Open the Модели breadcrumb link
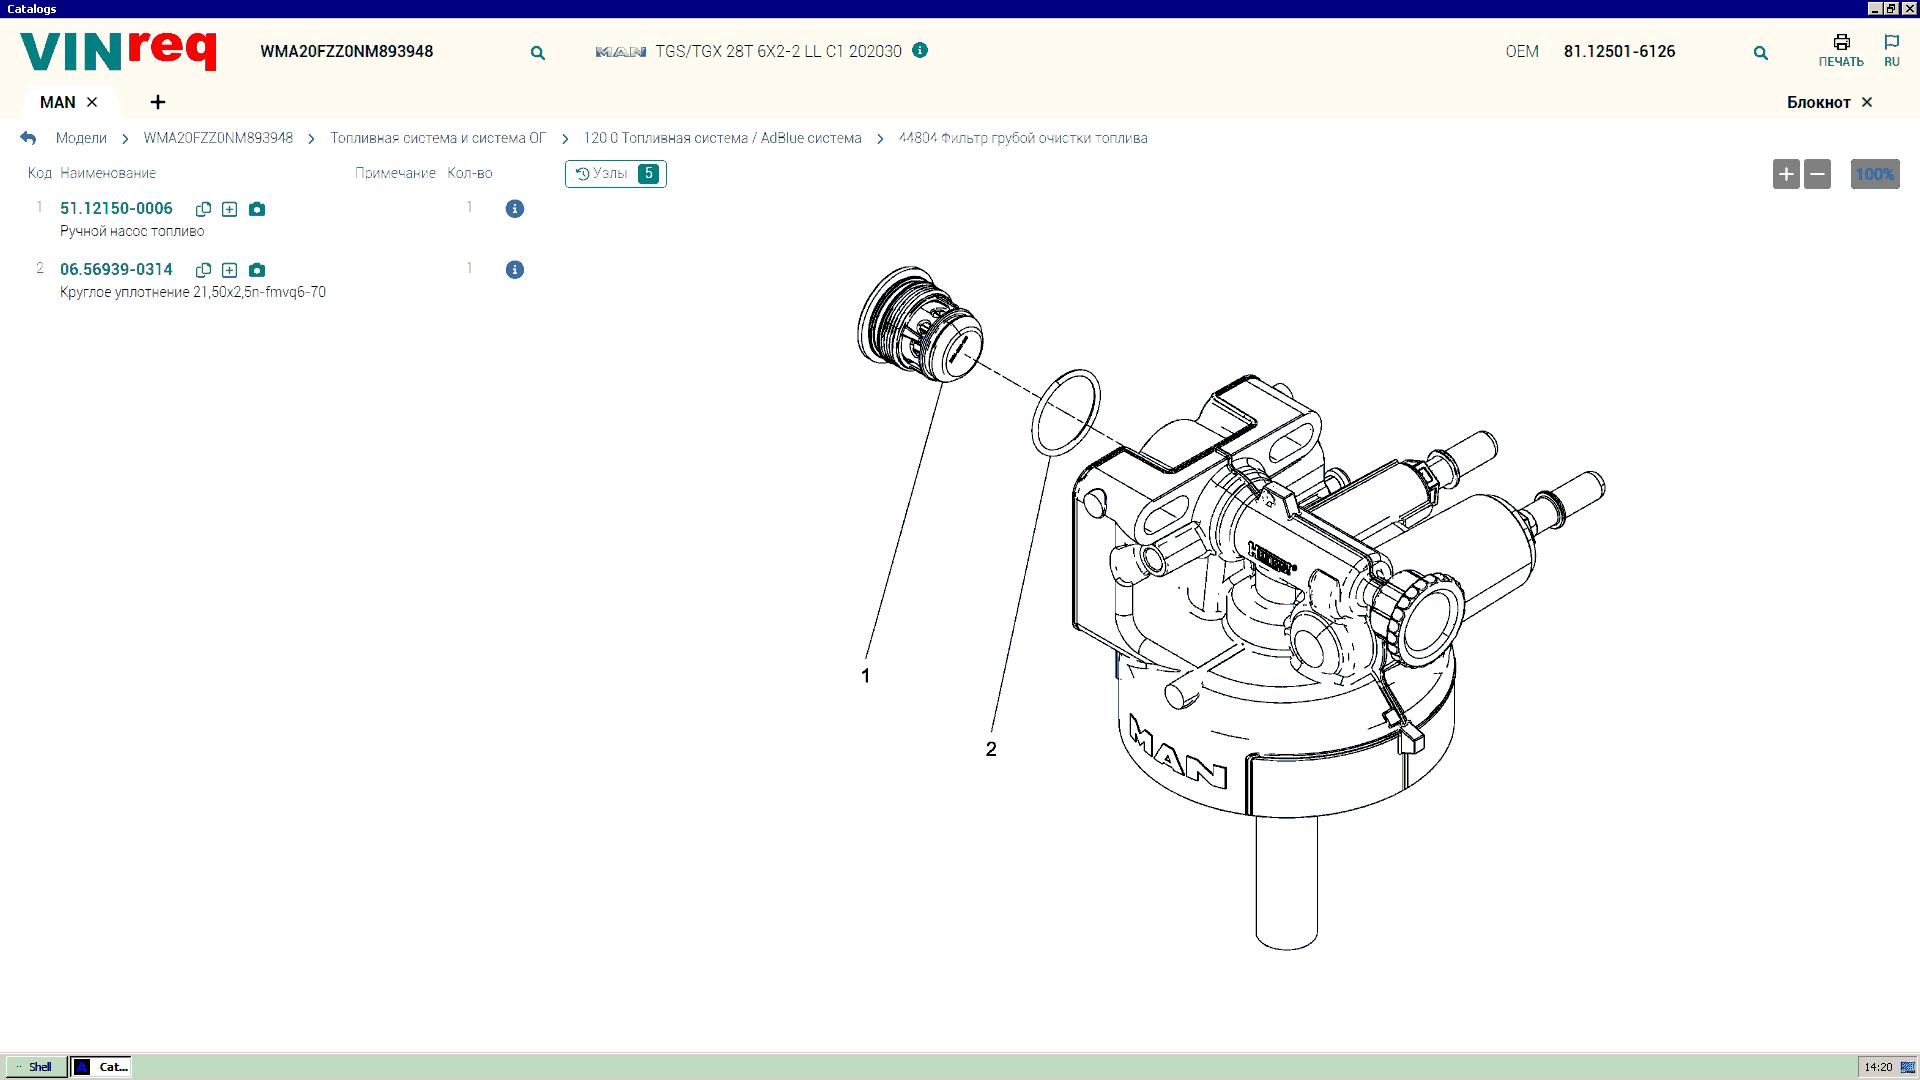This screenshot has height=1080, width=1920. 81,138
